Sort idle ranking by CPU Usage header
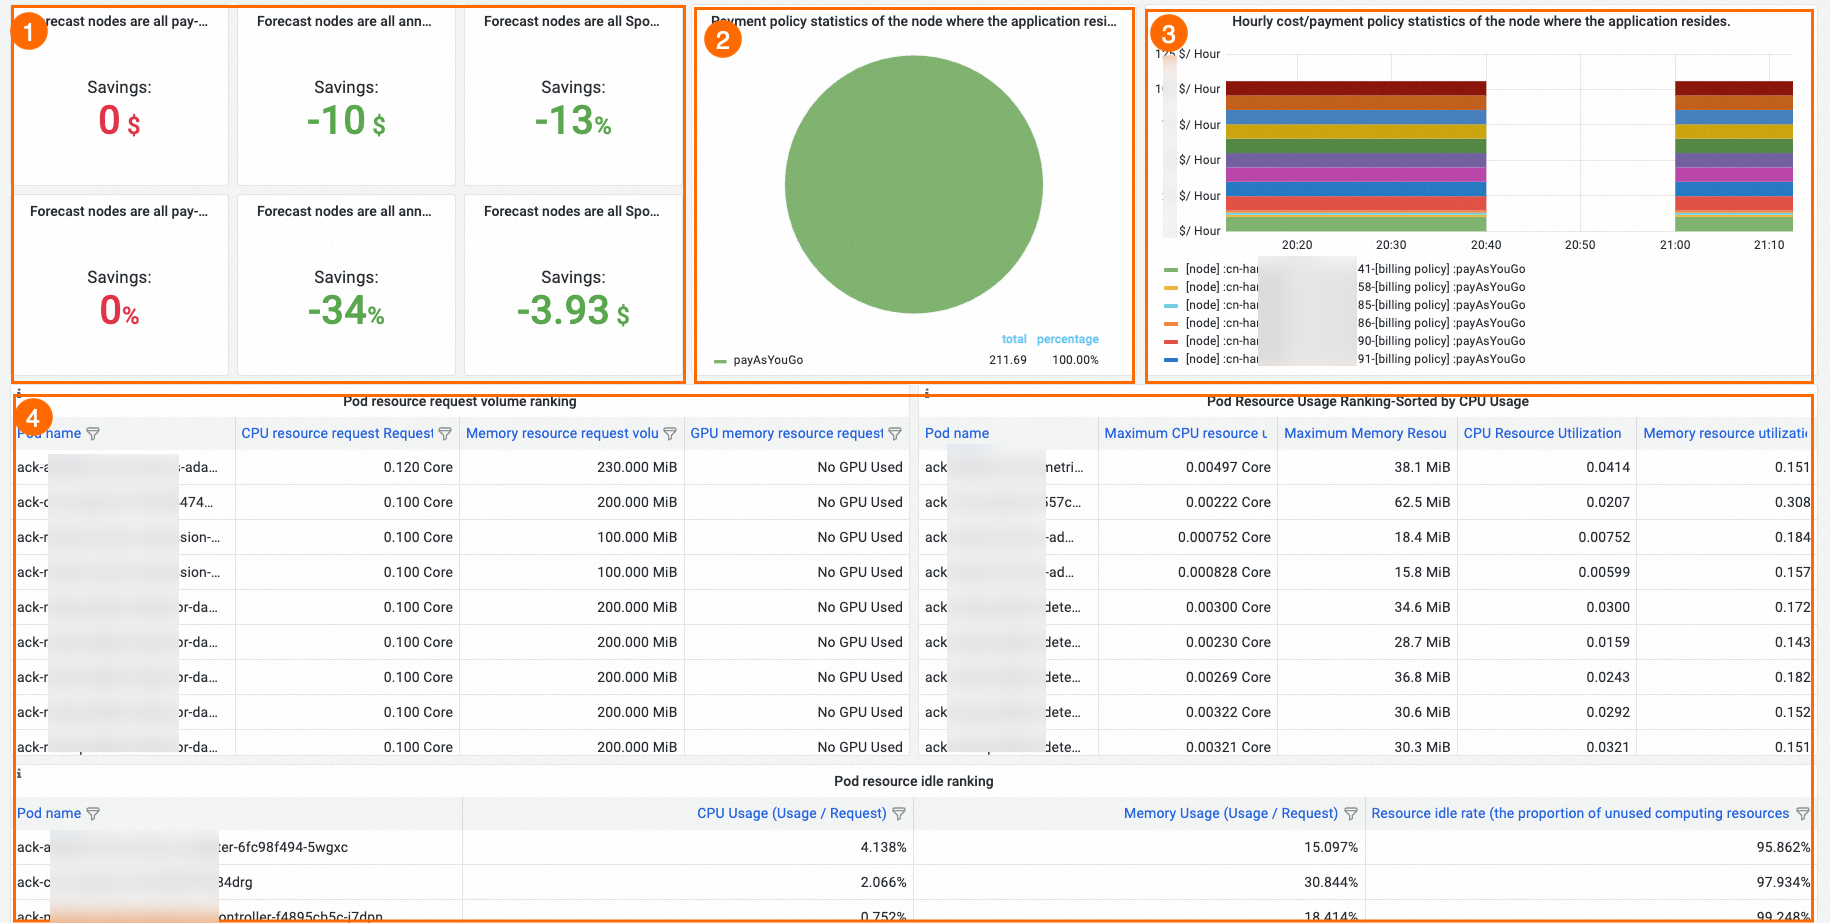Image resolution: width=1830 pixels, height=923 pixels. [x=792, y=813]
